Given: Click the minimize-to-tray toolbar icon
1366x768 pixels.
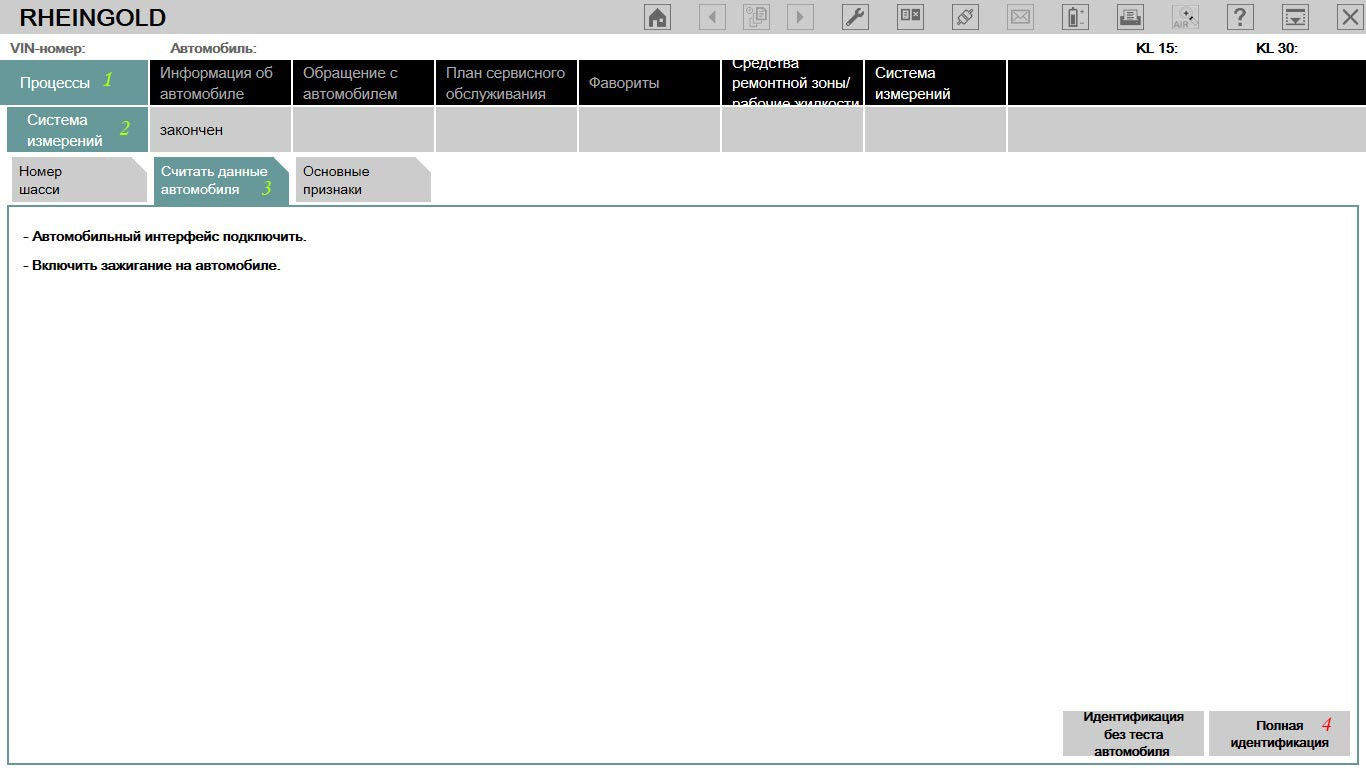Looking at the screenshot, I should 1295,17.
